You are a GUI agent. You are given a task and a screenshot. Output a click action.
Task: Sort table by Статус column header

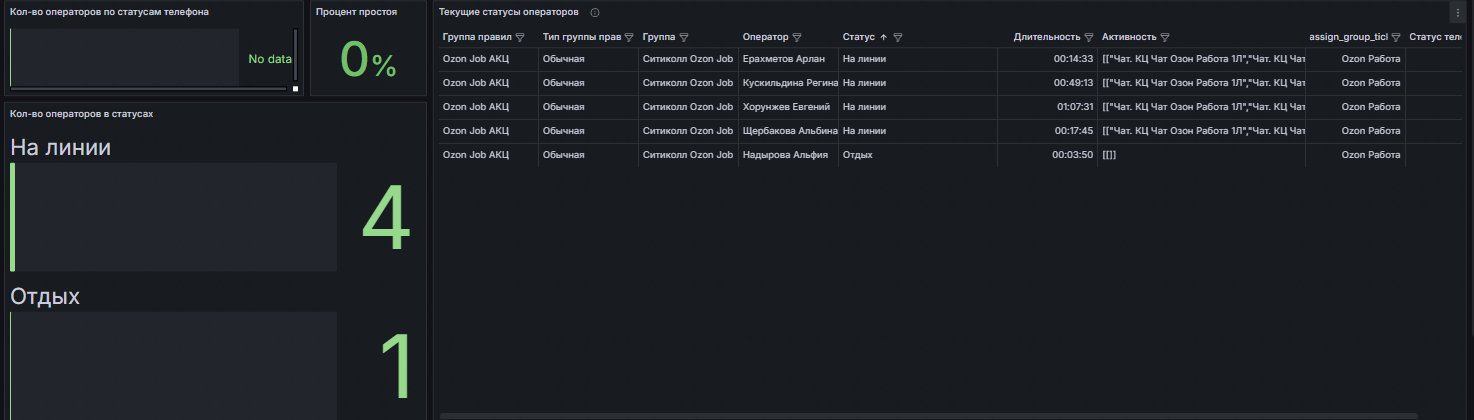point(859,37)
